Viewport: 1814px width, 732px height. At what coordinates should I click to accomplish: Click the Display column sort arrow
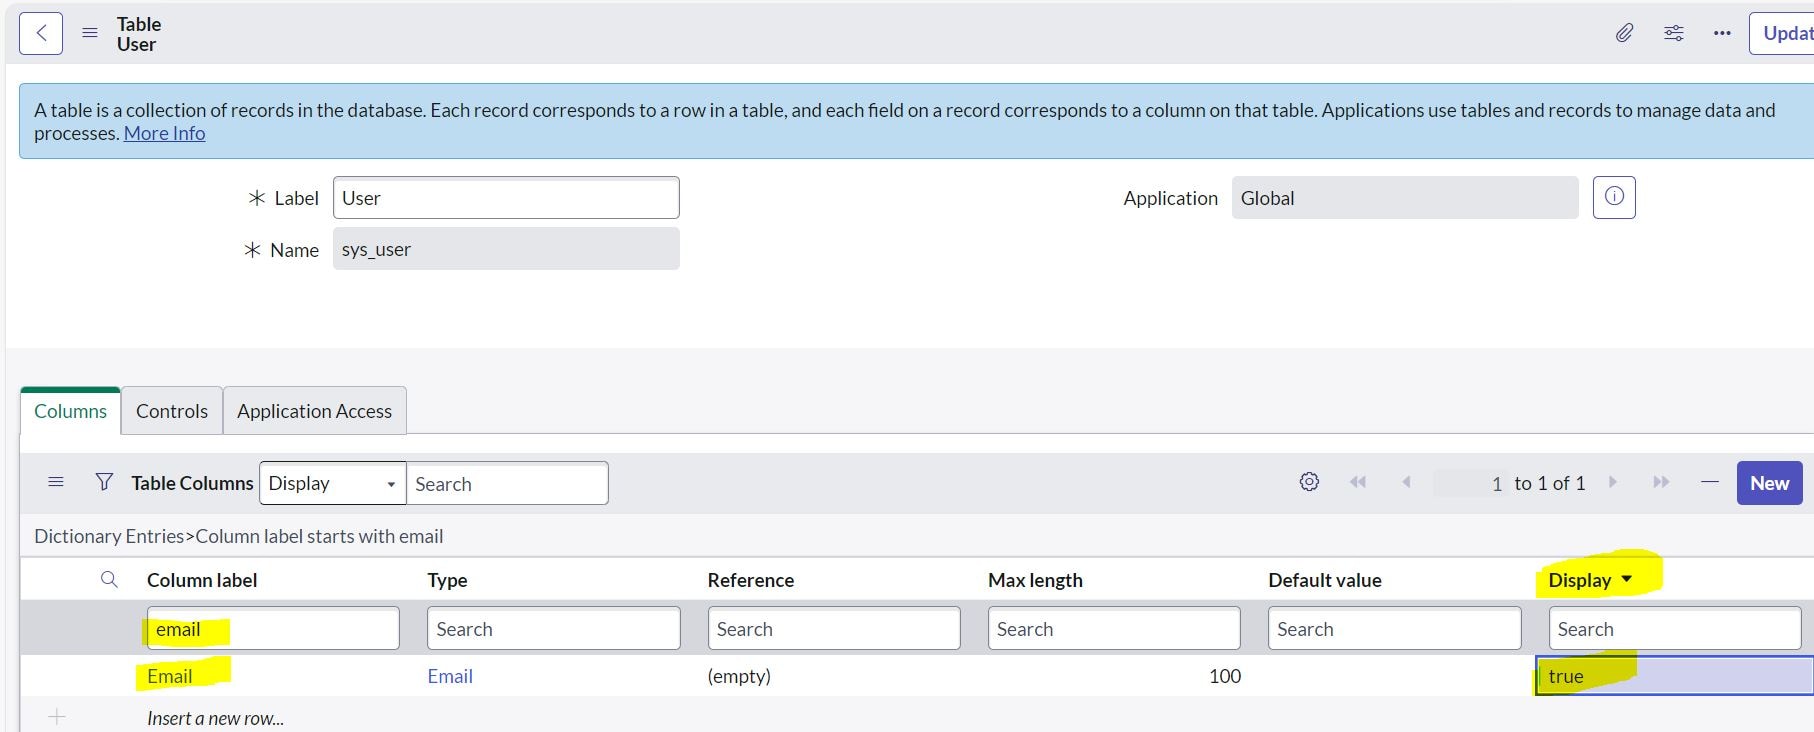(1626, 579)
